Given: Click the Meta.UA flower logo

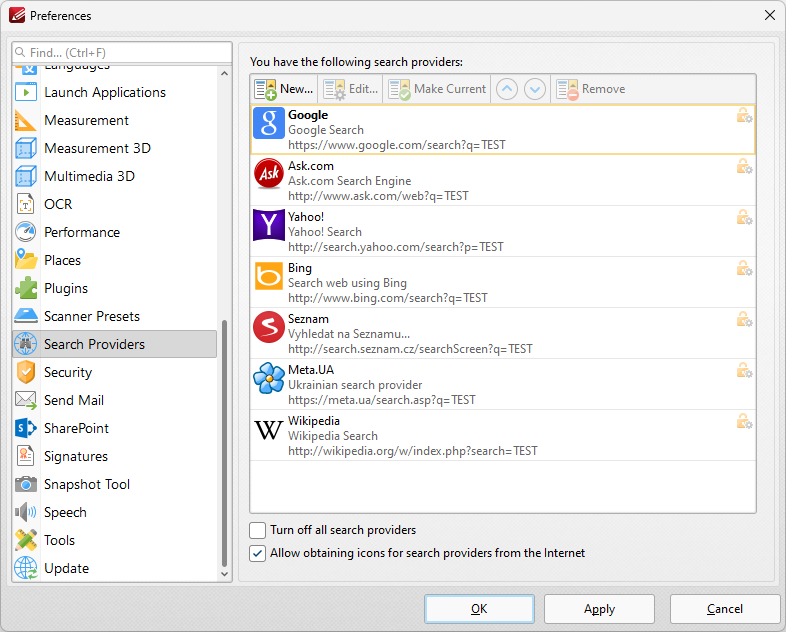Looking at the screenshot, I should 269,378.
